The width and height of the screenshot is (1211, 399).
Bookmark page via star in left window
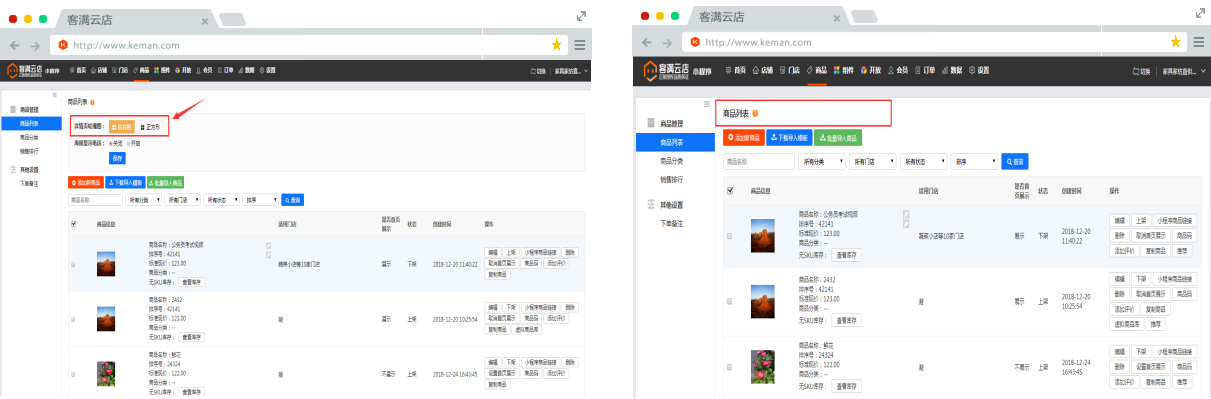(x=556, y=45)
